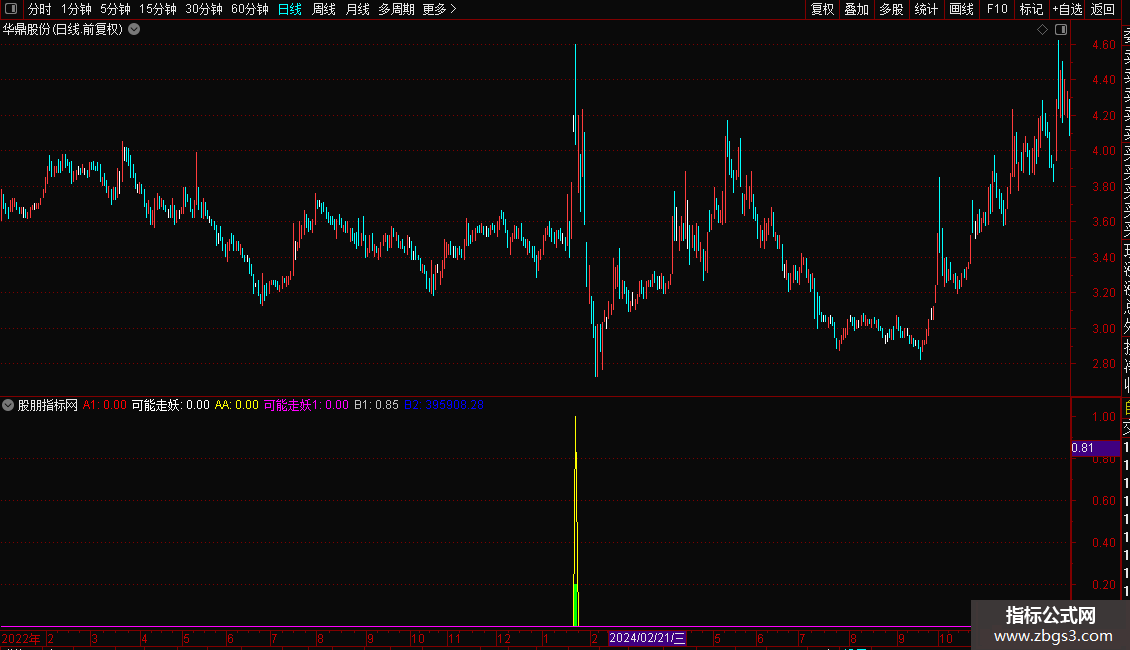
Task: Expand the 华鼎股份 title dropdown arrow
Action: tap(134, 30)
